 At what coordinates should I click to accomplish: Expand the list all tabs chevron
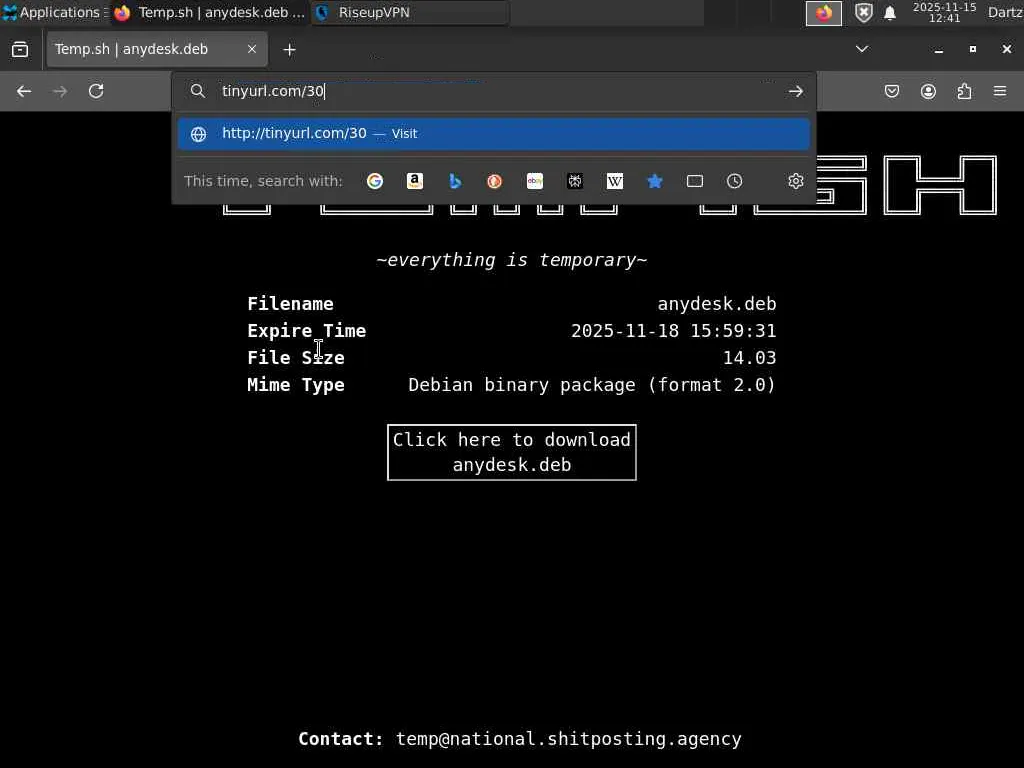click(x=862, y=49)
